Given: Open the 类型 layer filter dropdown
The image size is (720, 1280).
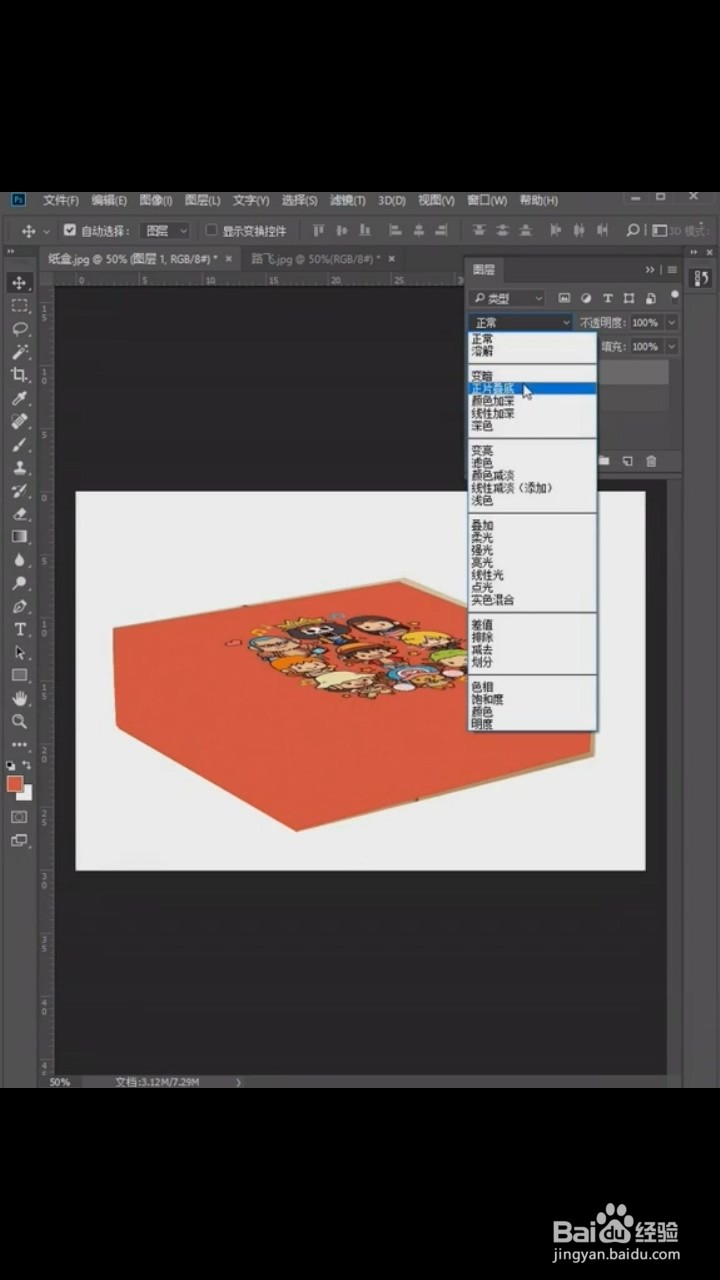Looking at the screenshot, I should [508, 298].
